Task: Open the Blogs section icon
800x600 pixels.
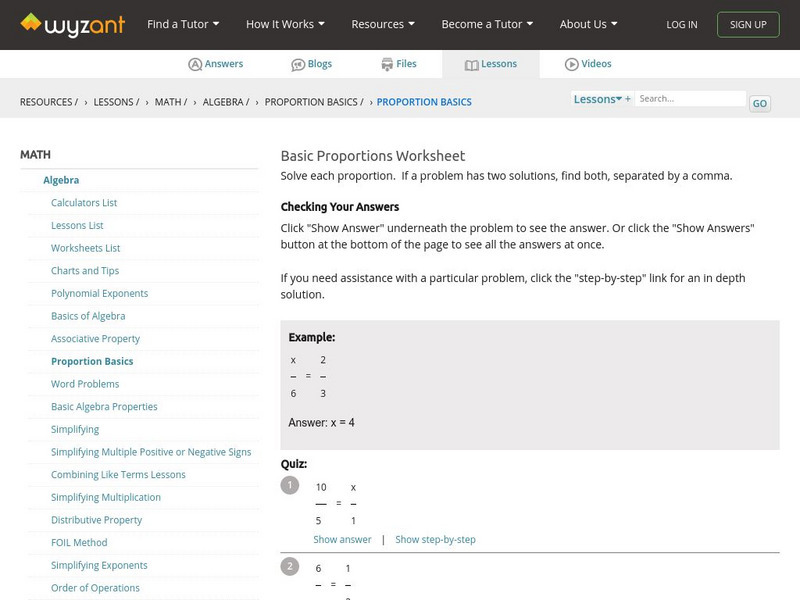Action: 298,64
